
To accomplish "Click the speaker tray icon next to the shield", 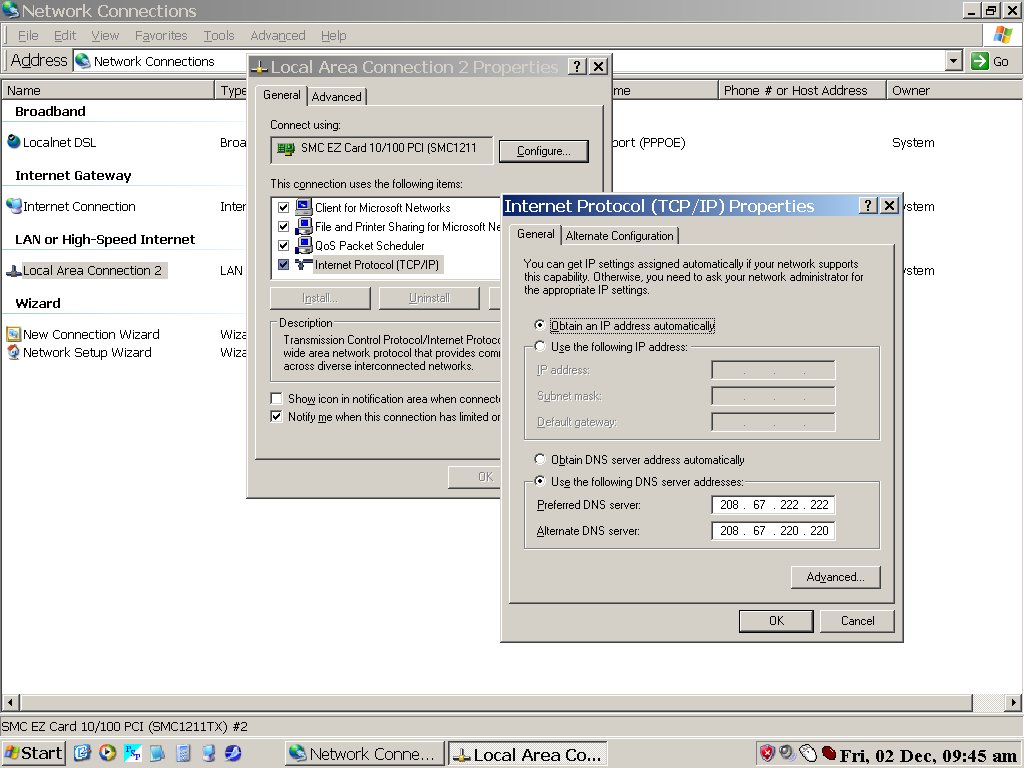I will 787,753.
